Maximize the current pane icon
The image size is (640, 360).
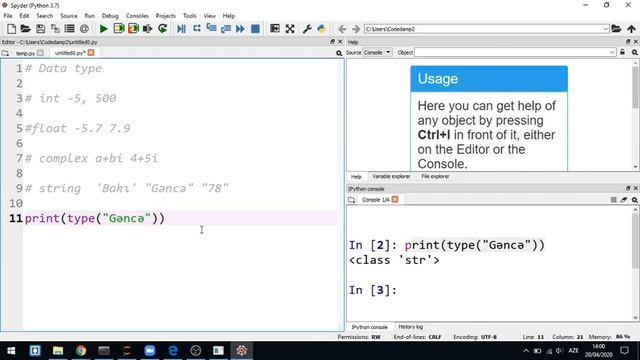click(x=275, y=29)
